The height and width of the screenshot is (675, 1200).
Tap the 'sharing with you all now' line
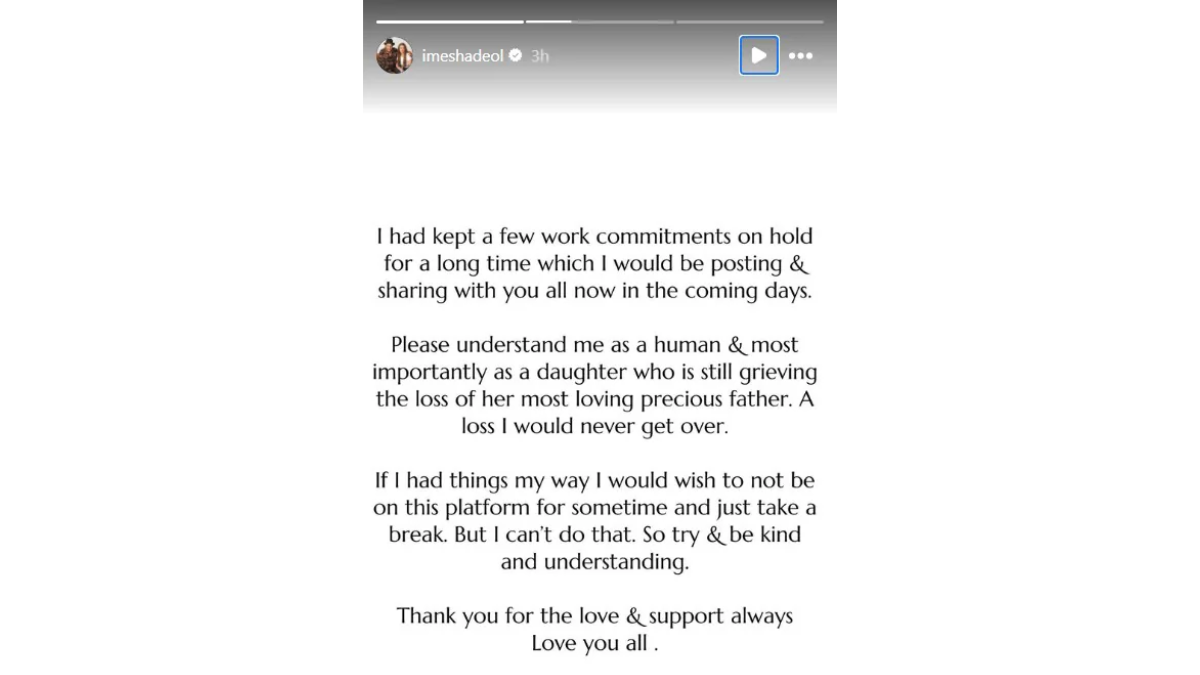[x=595, y=292]
